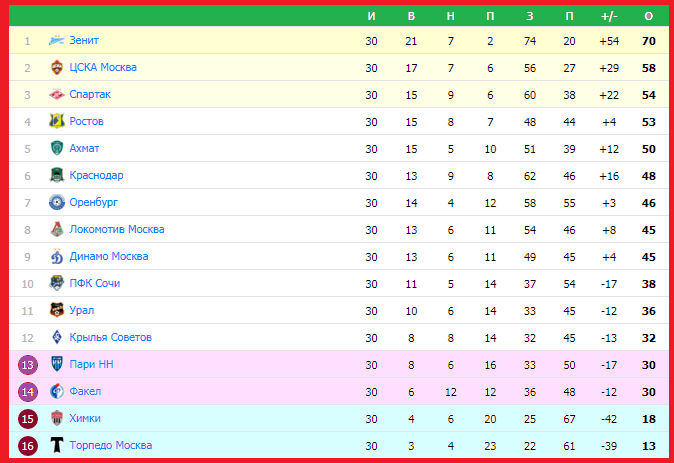This screenshot has height=463, width=674.
Task: Click the dark red position 16 badge
Action: point(28,446)
